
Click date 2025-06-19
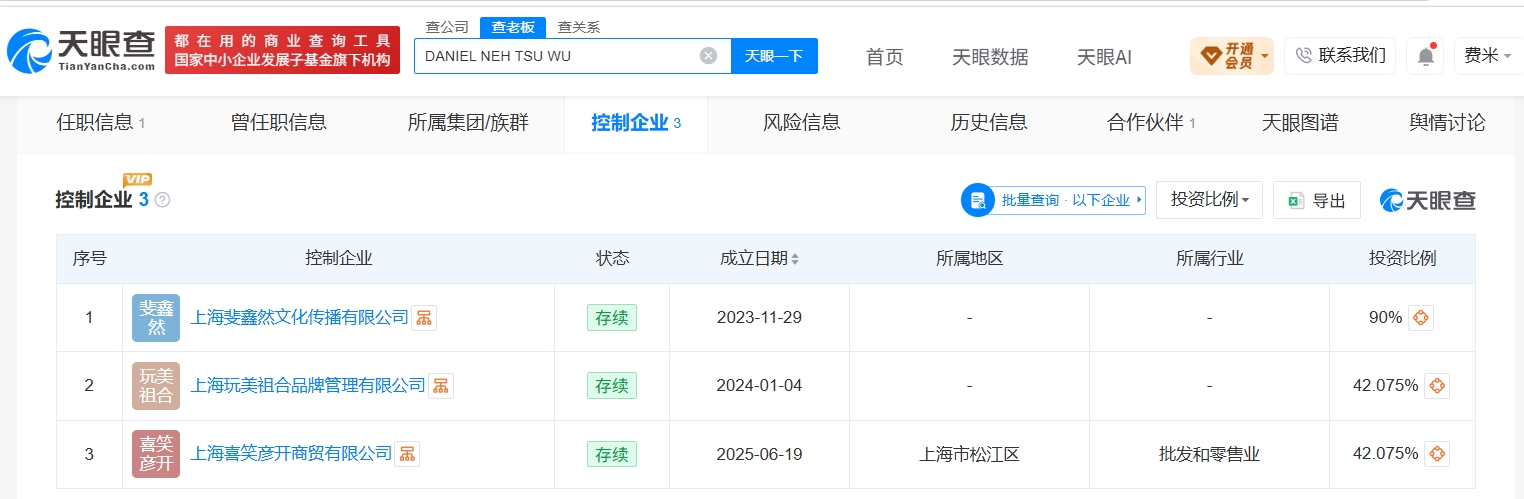(759, 454)
